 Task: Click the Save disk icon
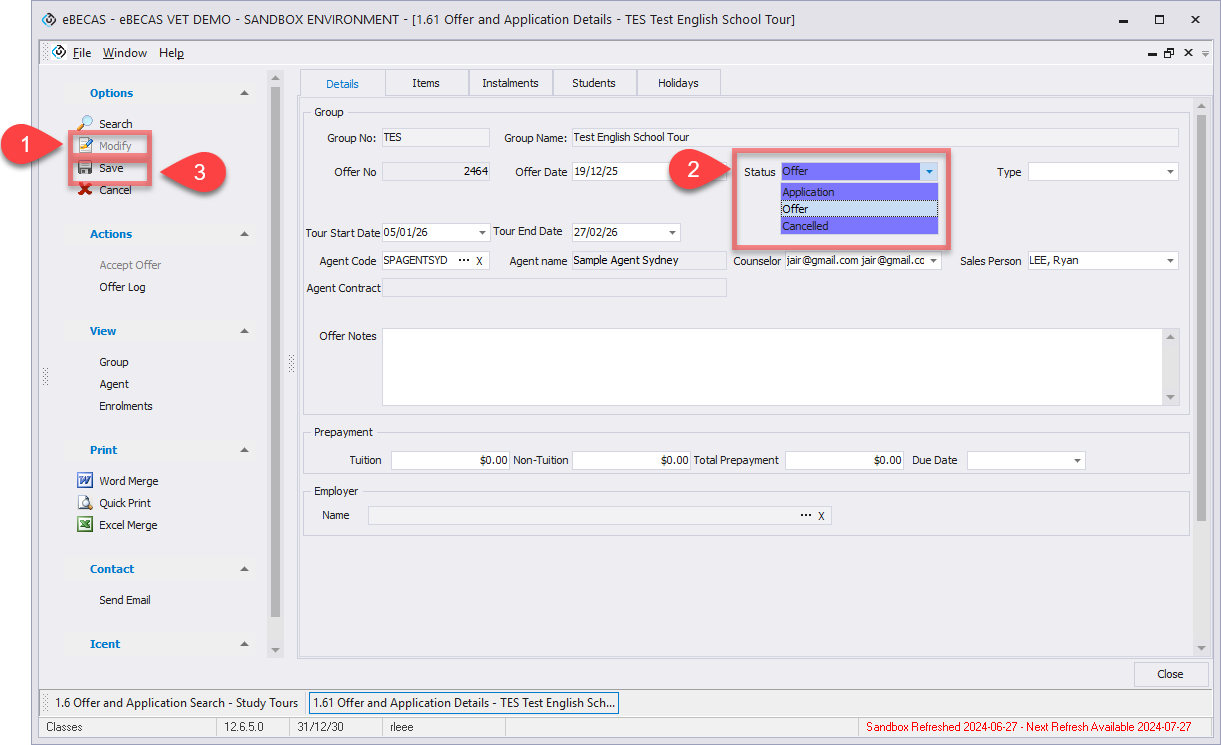click(86, 168)
